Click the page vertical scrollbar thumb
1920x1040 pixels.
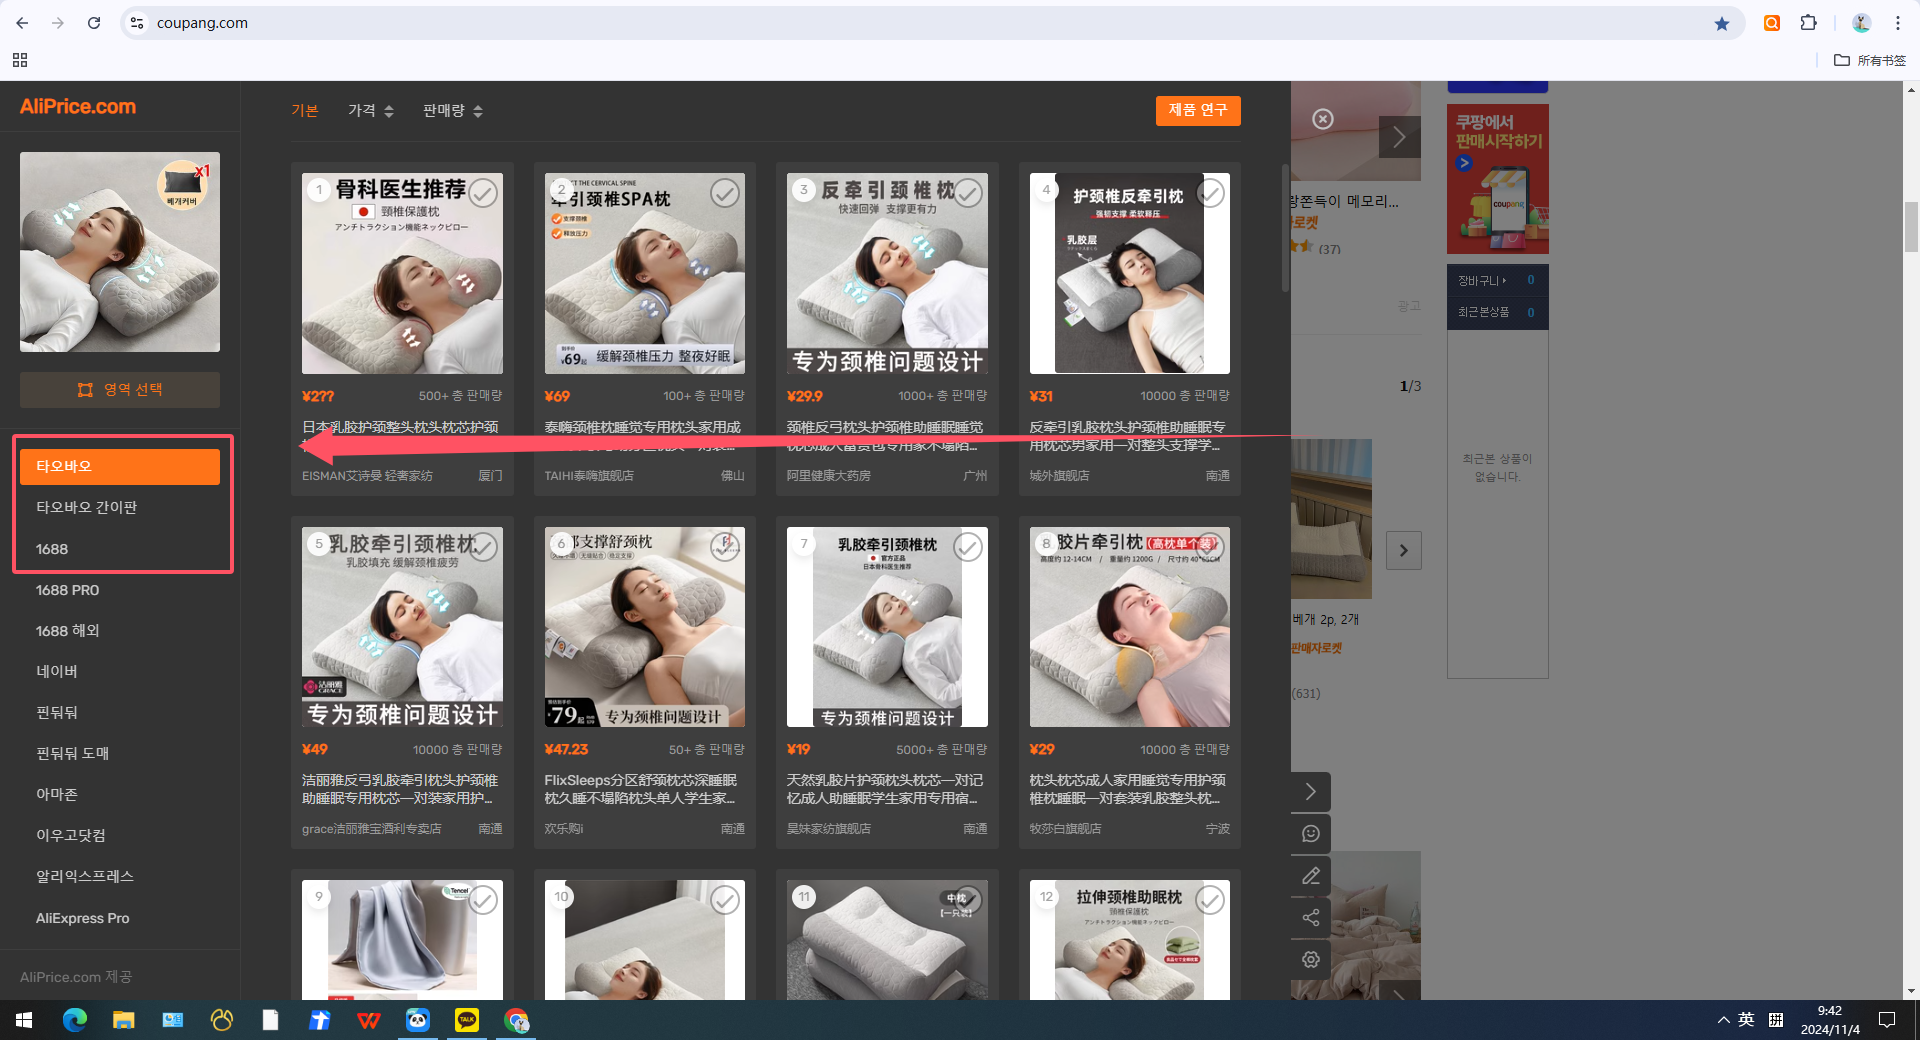[x=1911, y=227]
